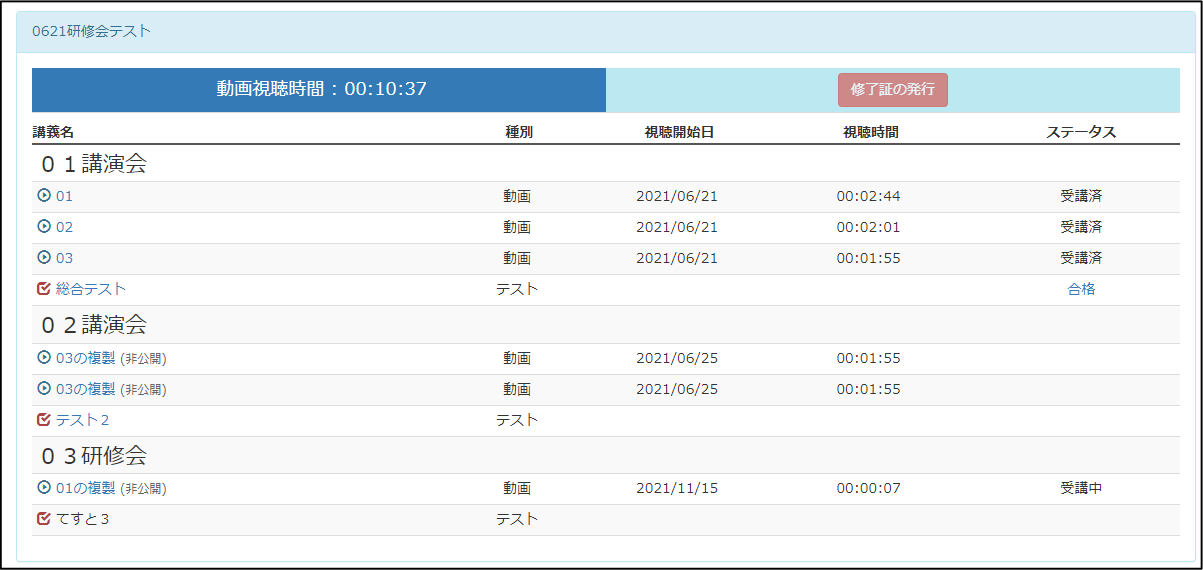Click the play icon beside lecture 01

pos(43,196)
